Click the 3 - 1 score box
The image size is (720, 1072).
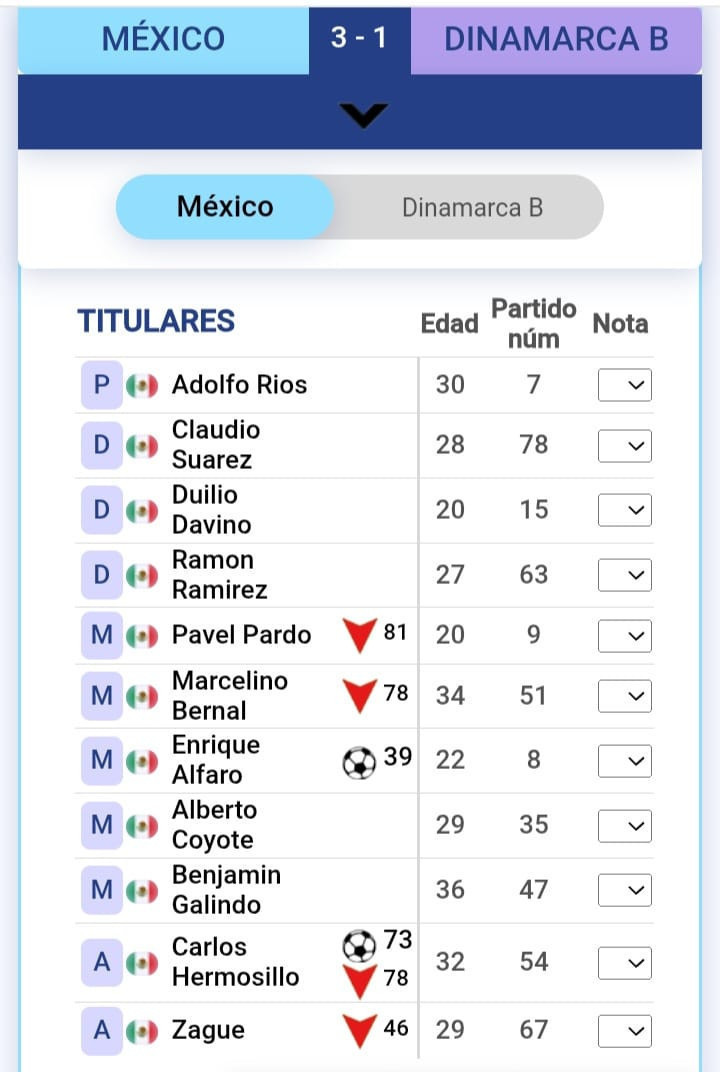pyautogui.click(x=360, y=40)
